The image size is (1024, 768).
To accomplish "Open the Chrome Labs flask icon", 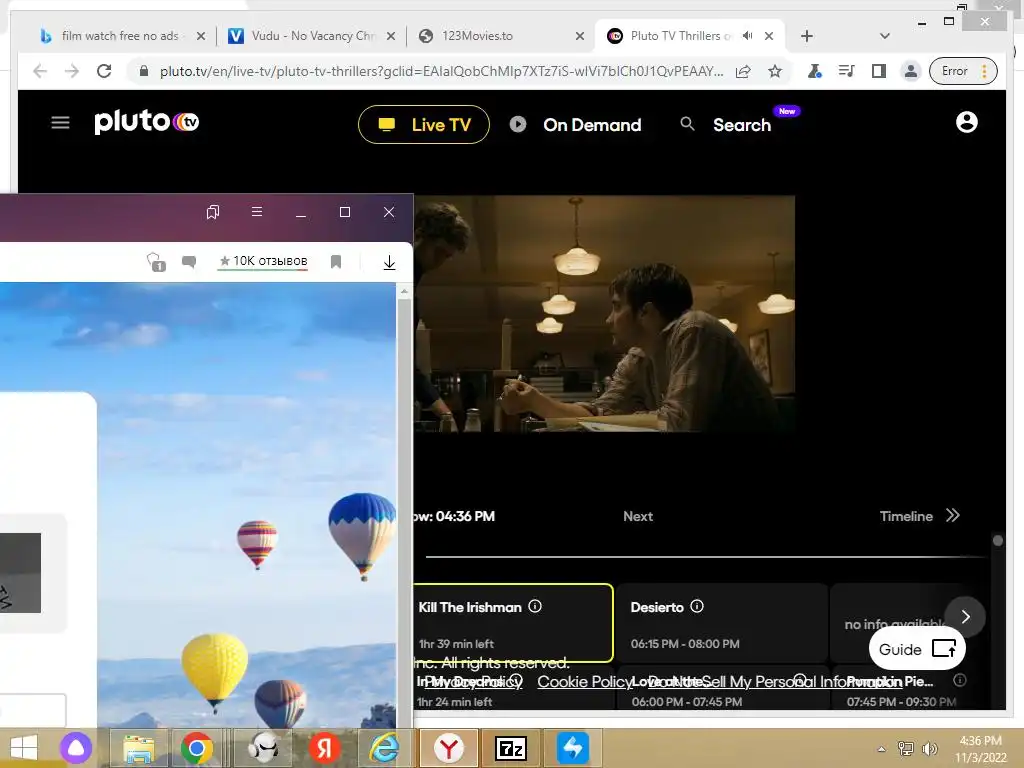I will [814, 71].
